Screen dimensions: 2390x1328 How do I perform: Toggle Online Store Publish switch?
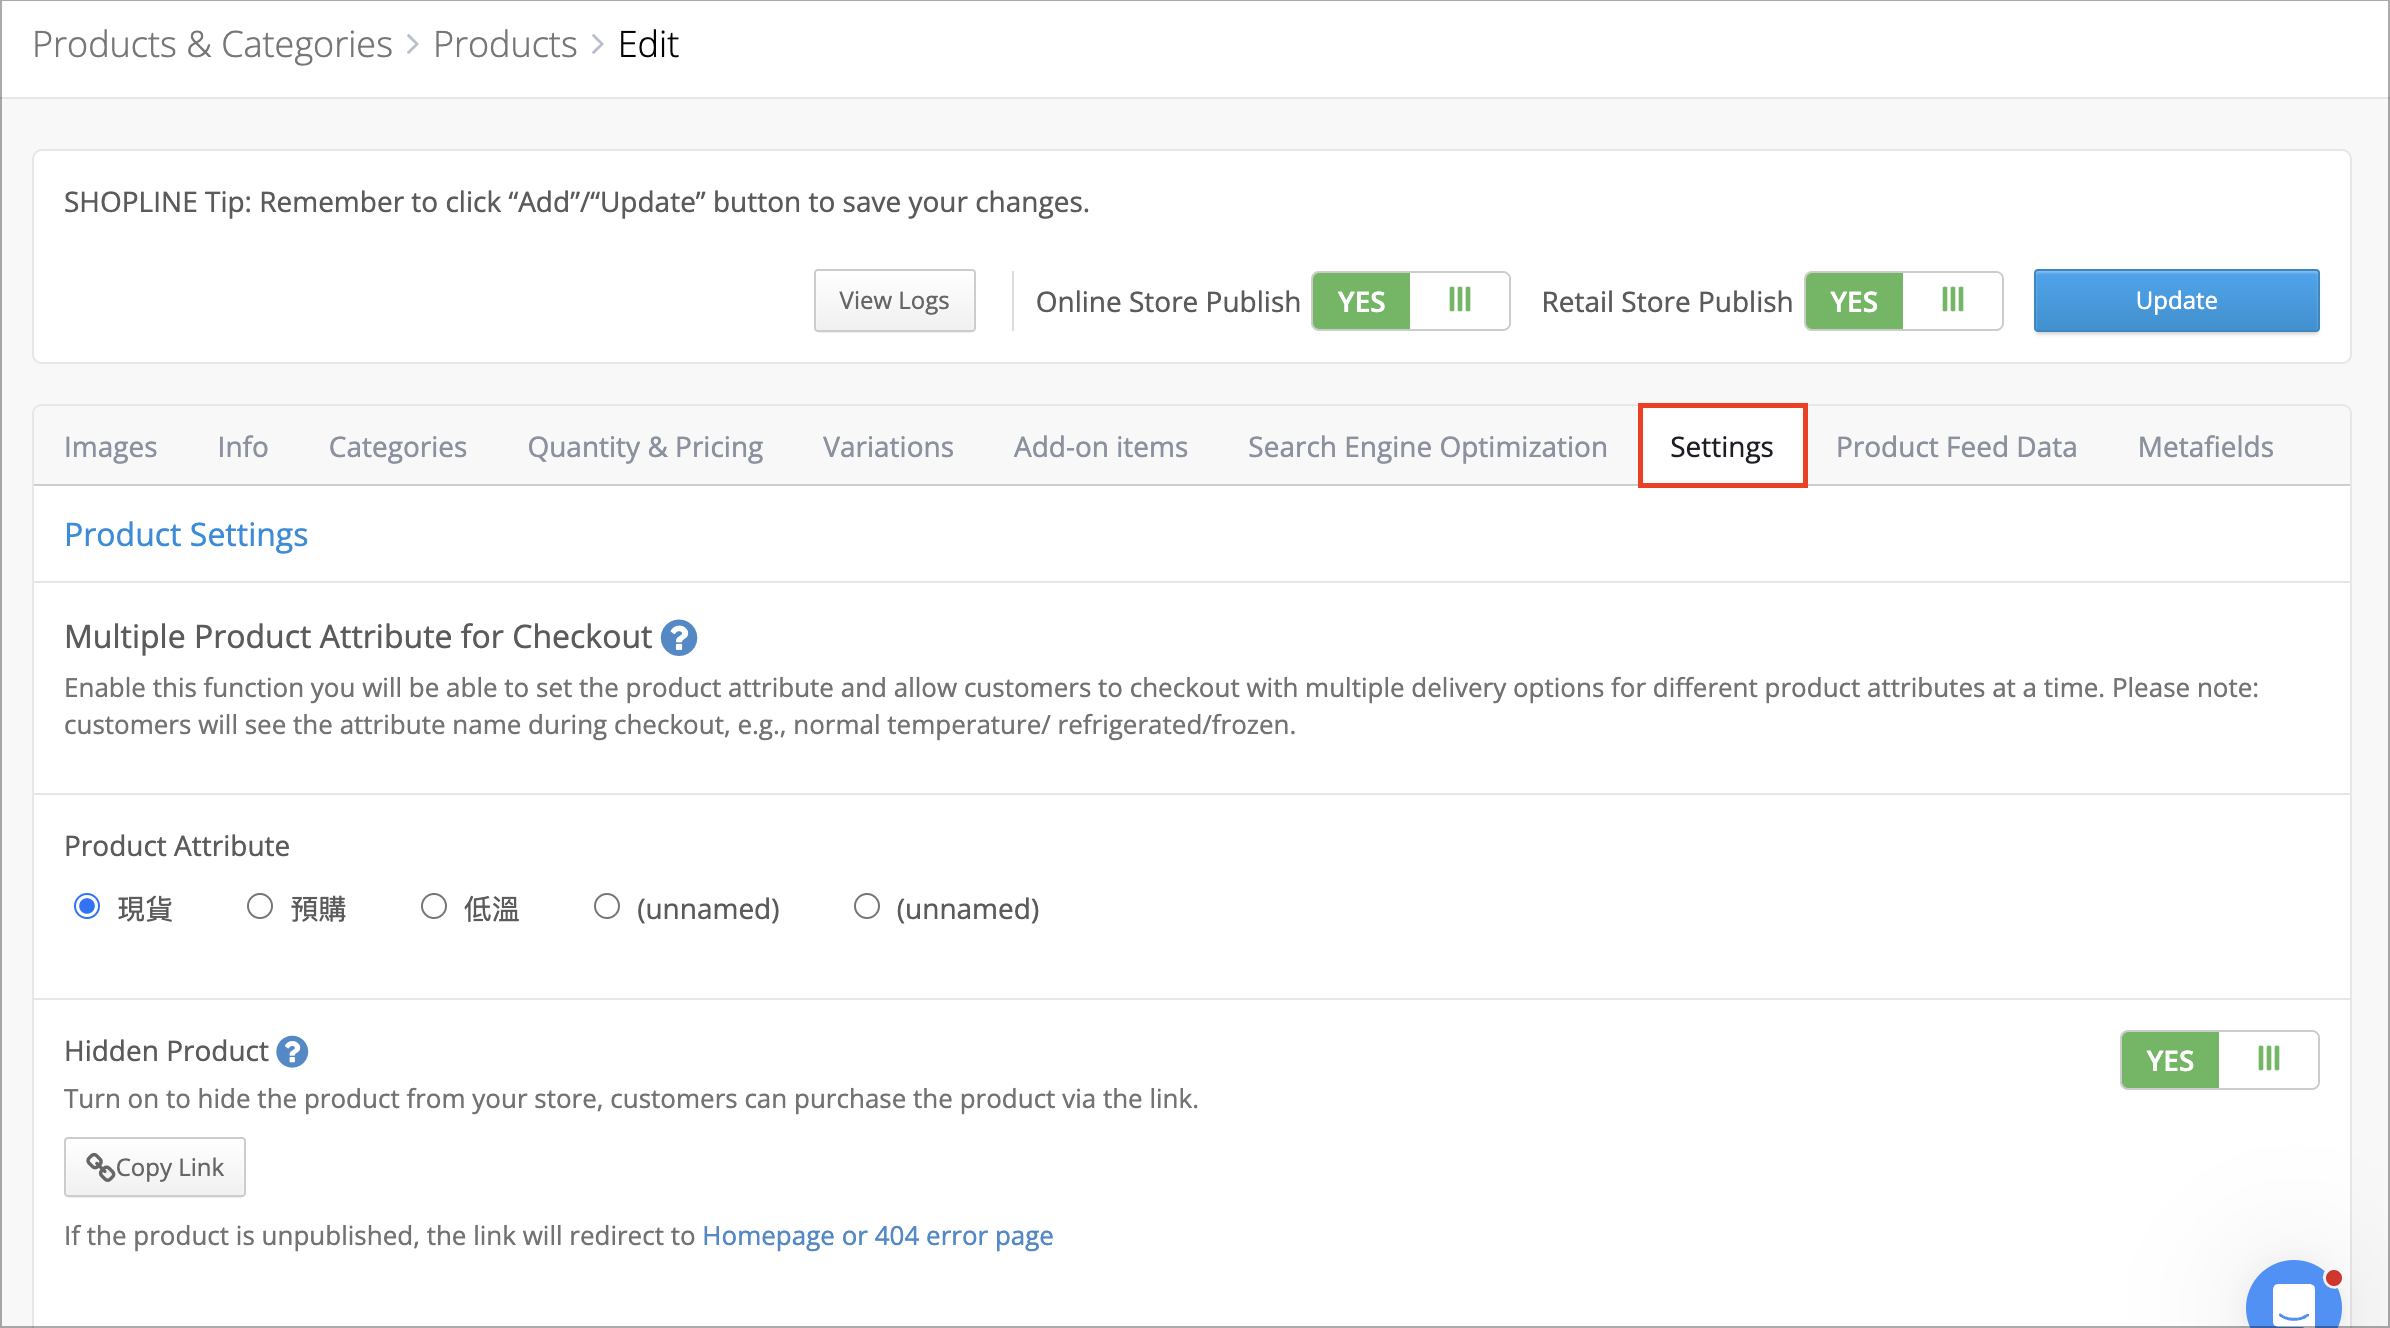tap(1410, 301)
